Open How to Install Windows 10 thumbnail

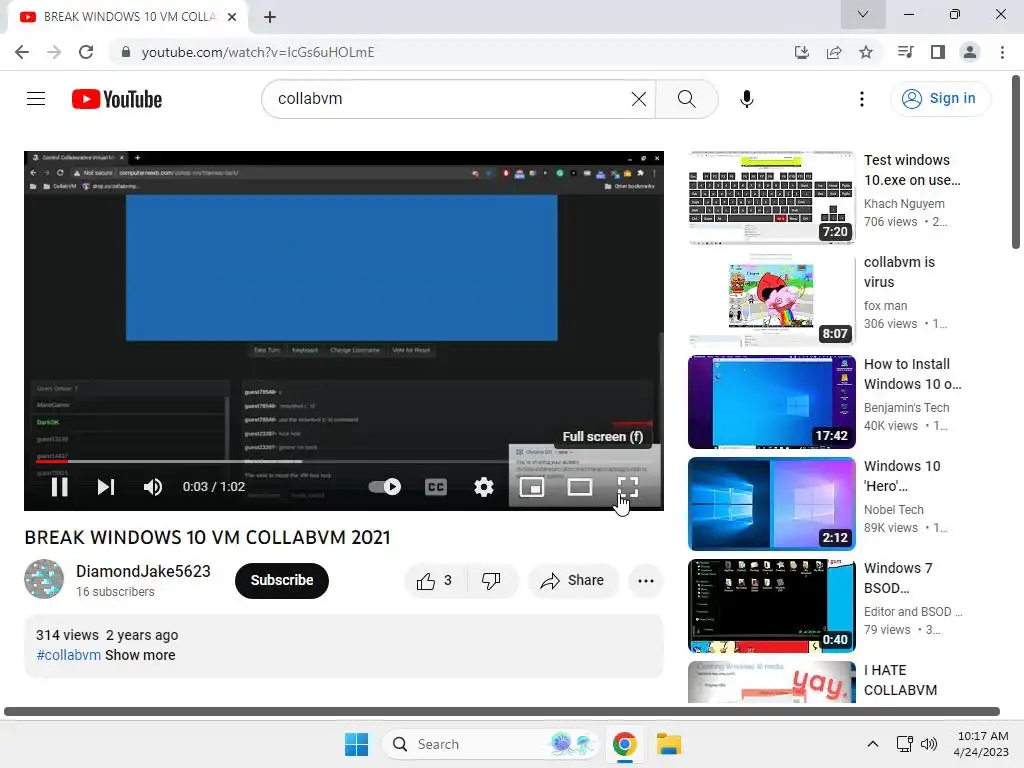coord(772,402)
